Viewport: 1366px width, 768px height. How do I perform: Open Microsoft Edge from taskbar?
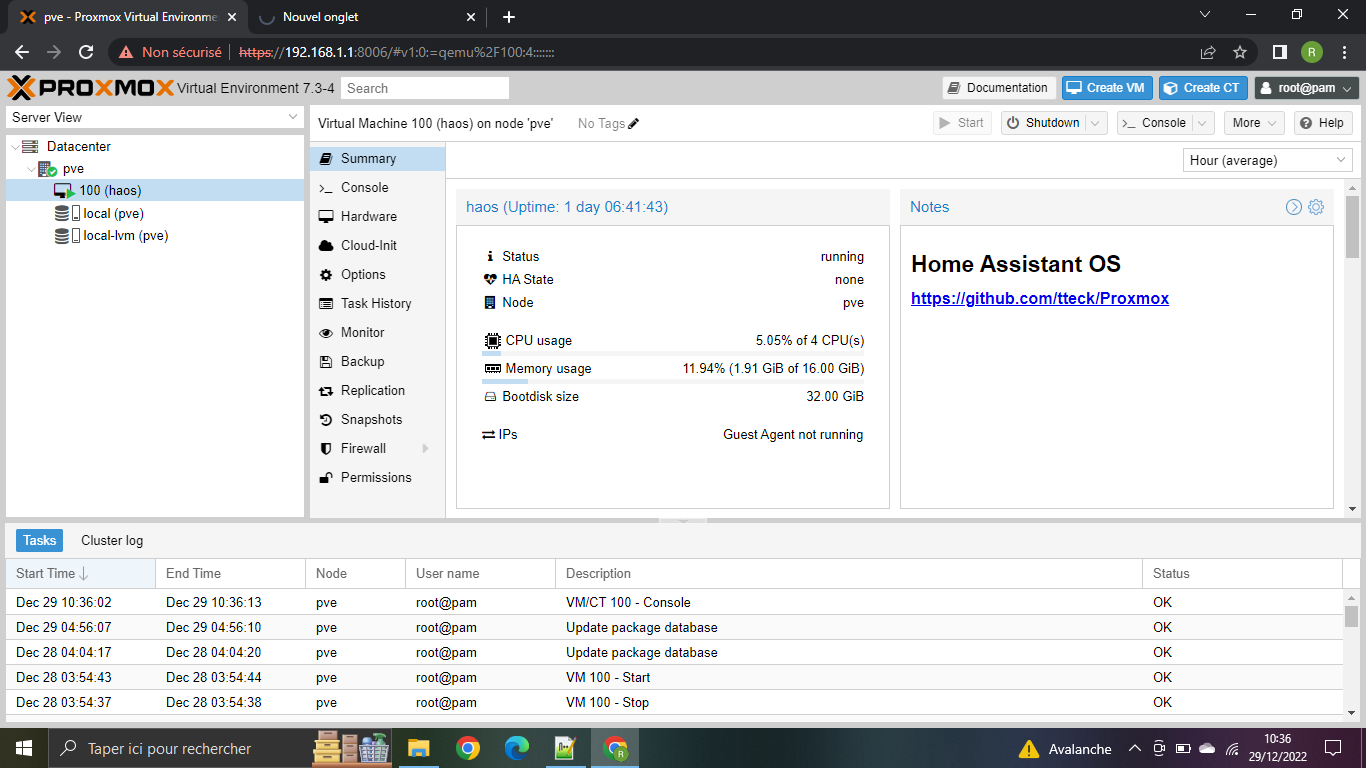coord(516,748)
